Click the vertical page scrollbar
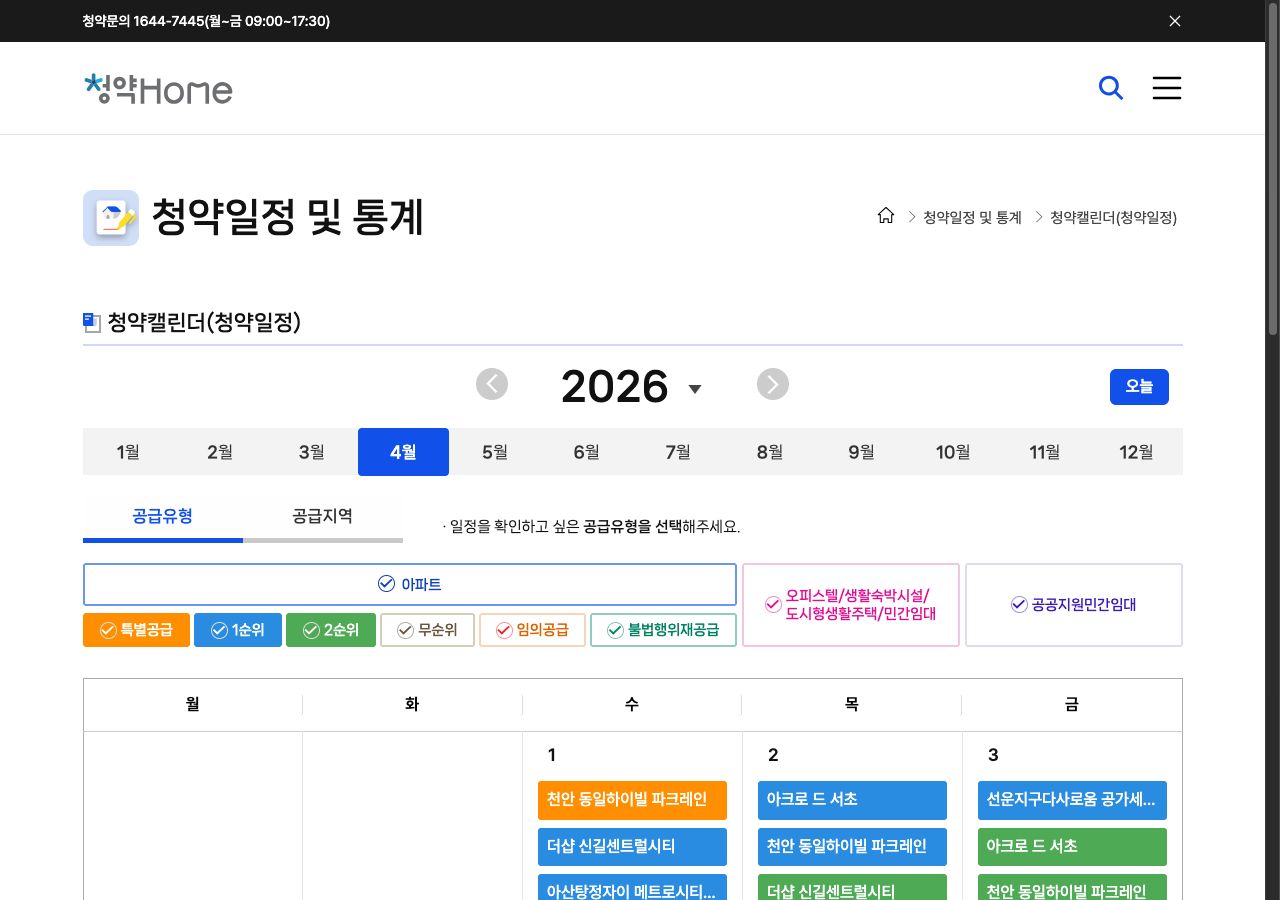Screen dimensions: 1280x900 [1273, 170]
